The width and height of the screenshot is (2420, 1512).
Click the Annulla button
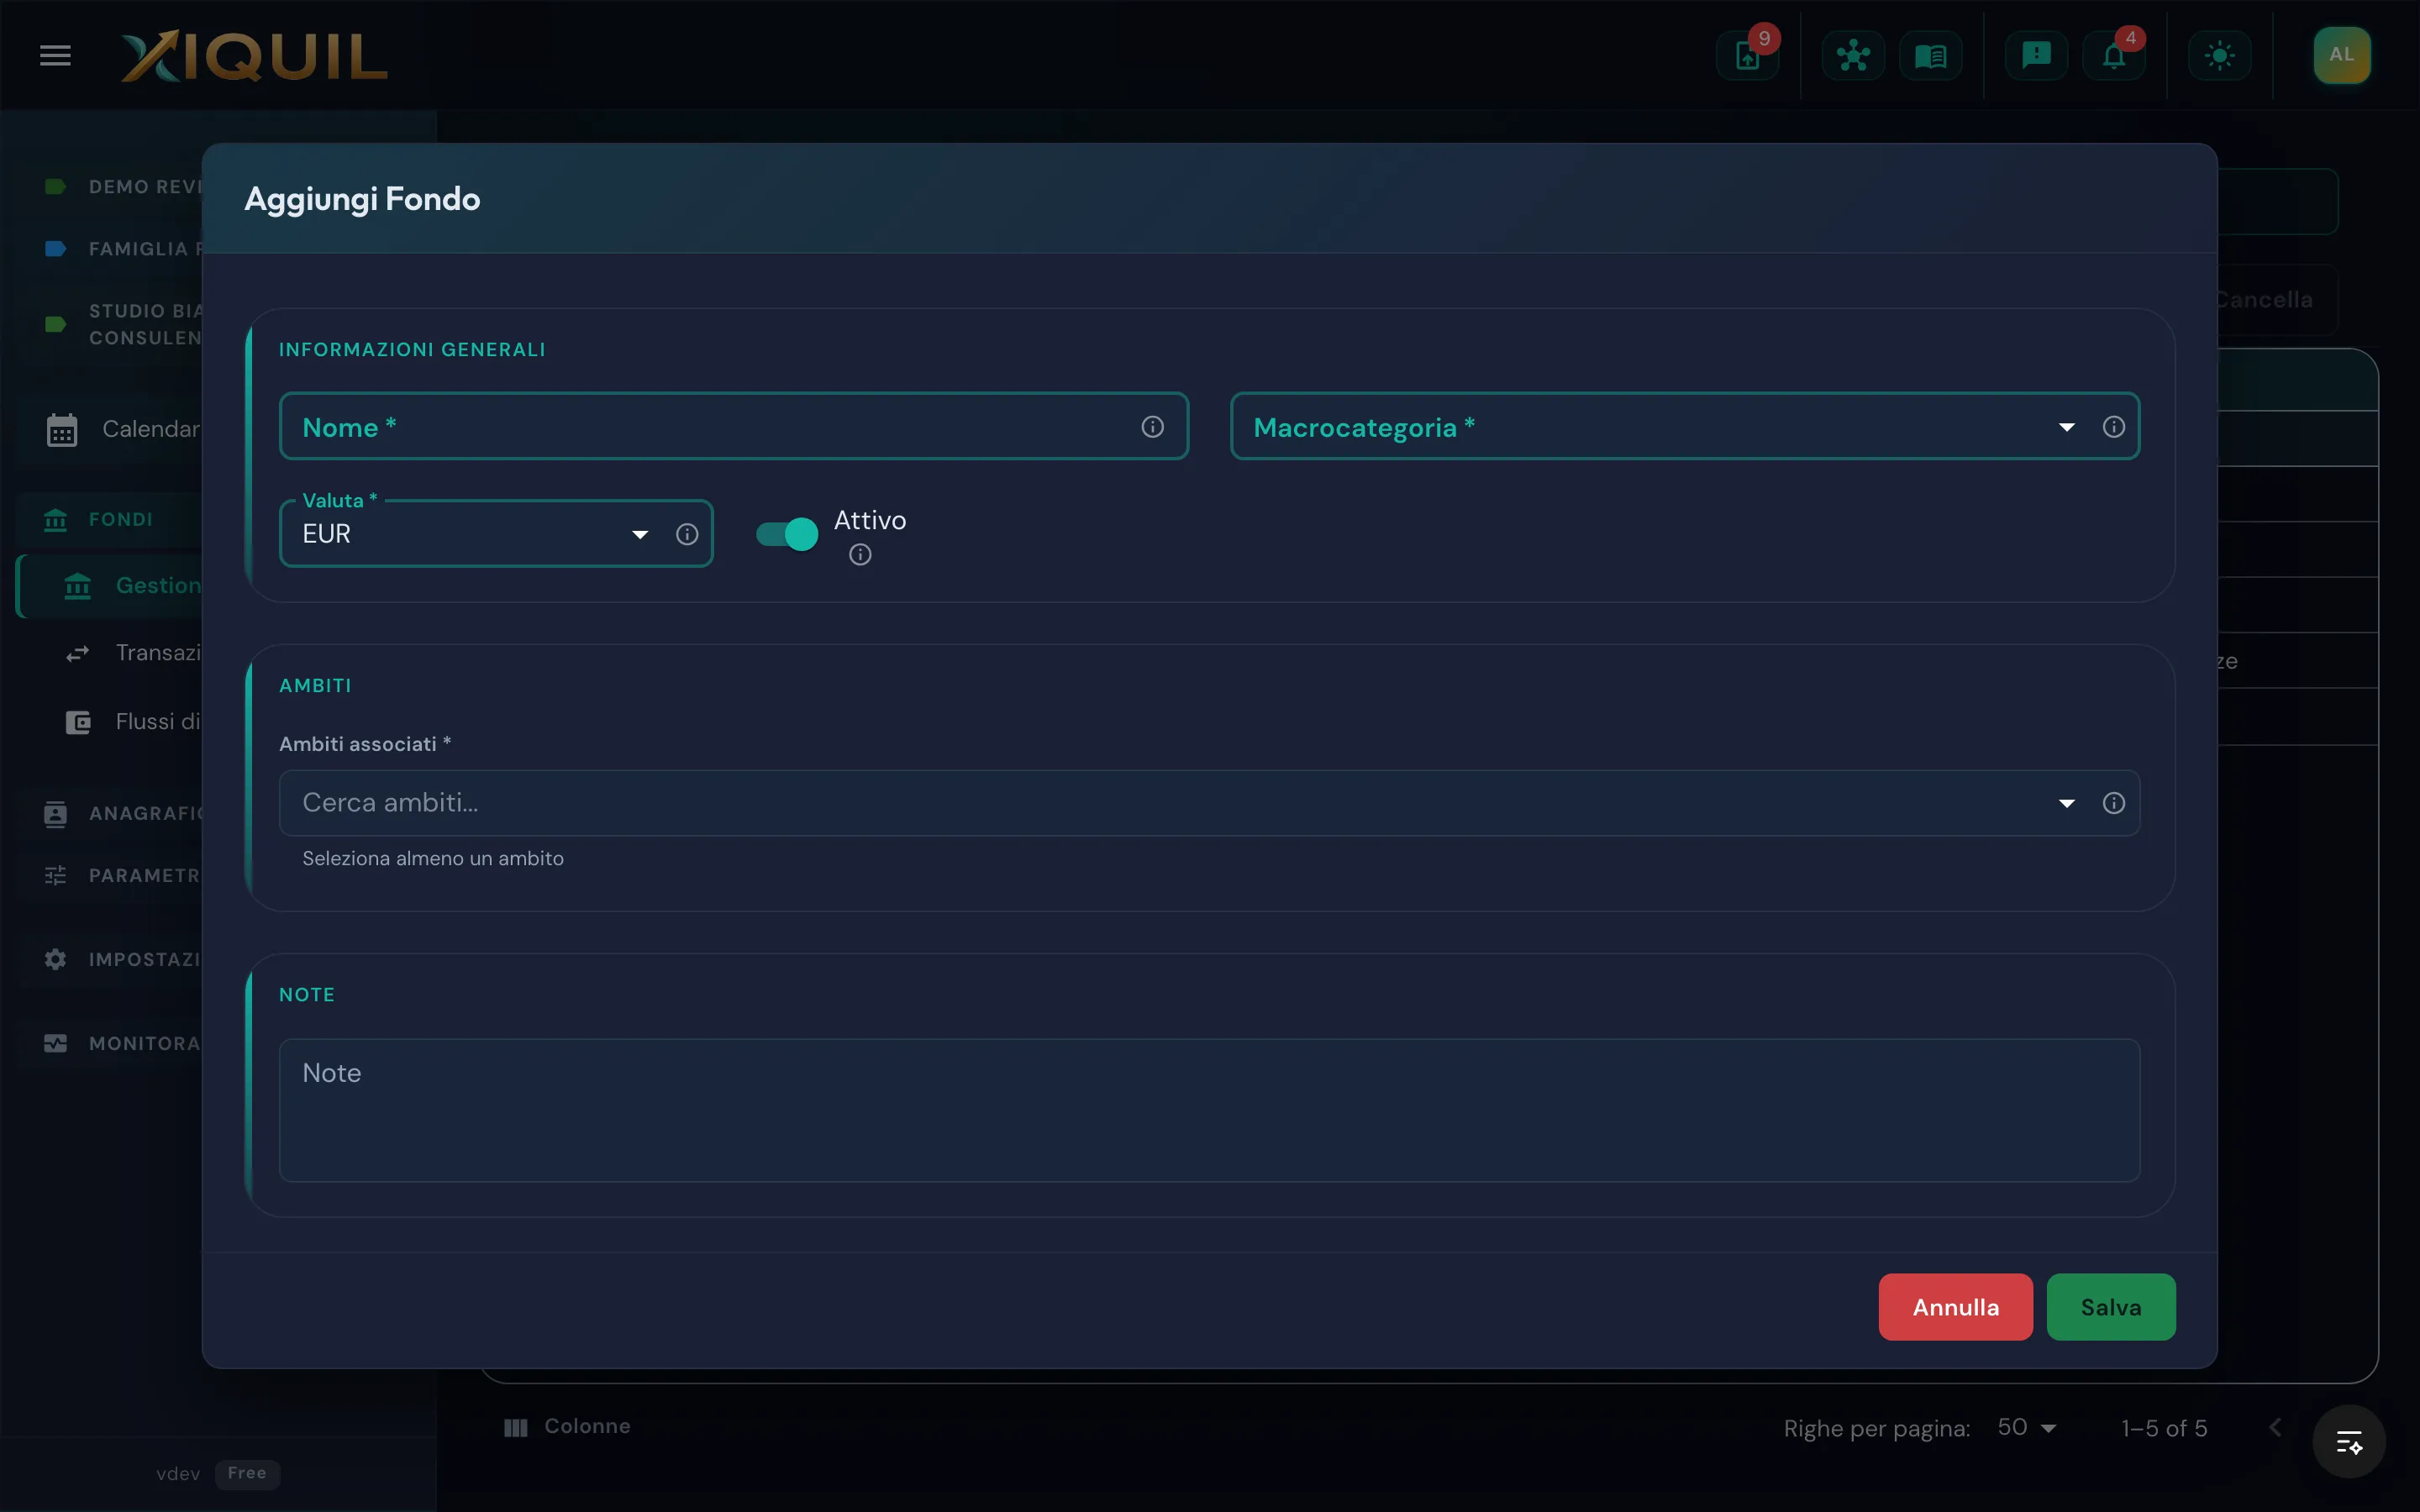1955,1307
